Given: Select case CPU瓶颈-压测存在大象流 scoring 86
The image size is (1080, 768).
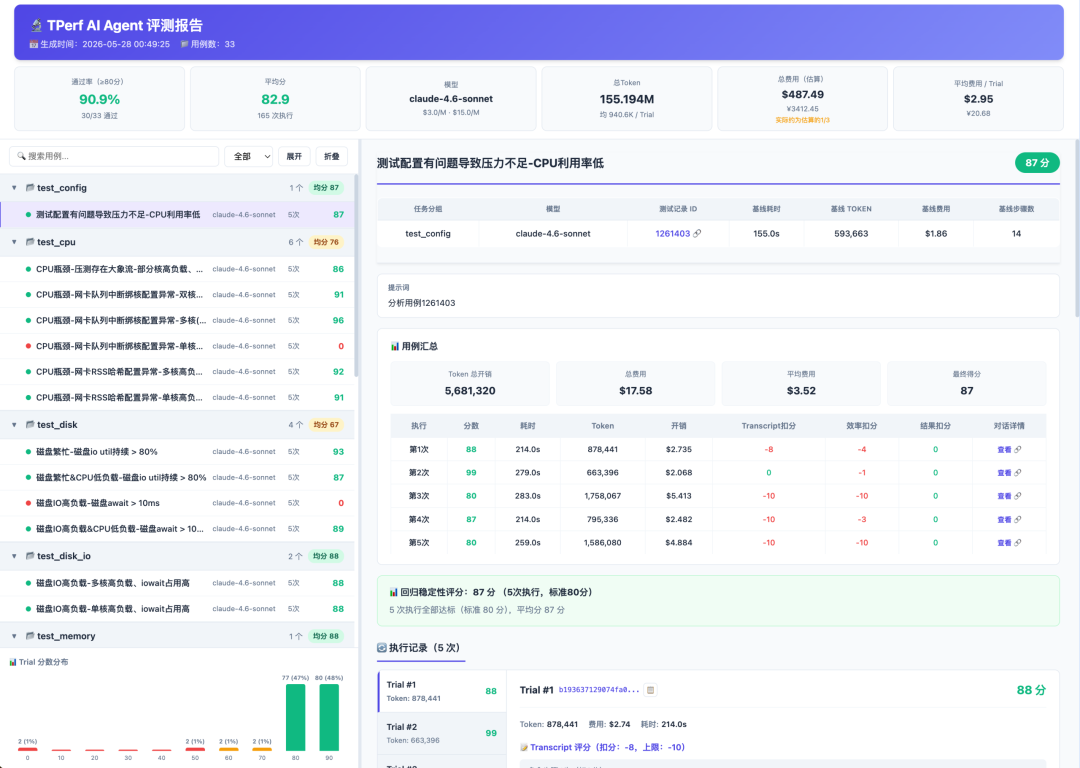Looking at the screenshot, I should (x=177, y=269).
